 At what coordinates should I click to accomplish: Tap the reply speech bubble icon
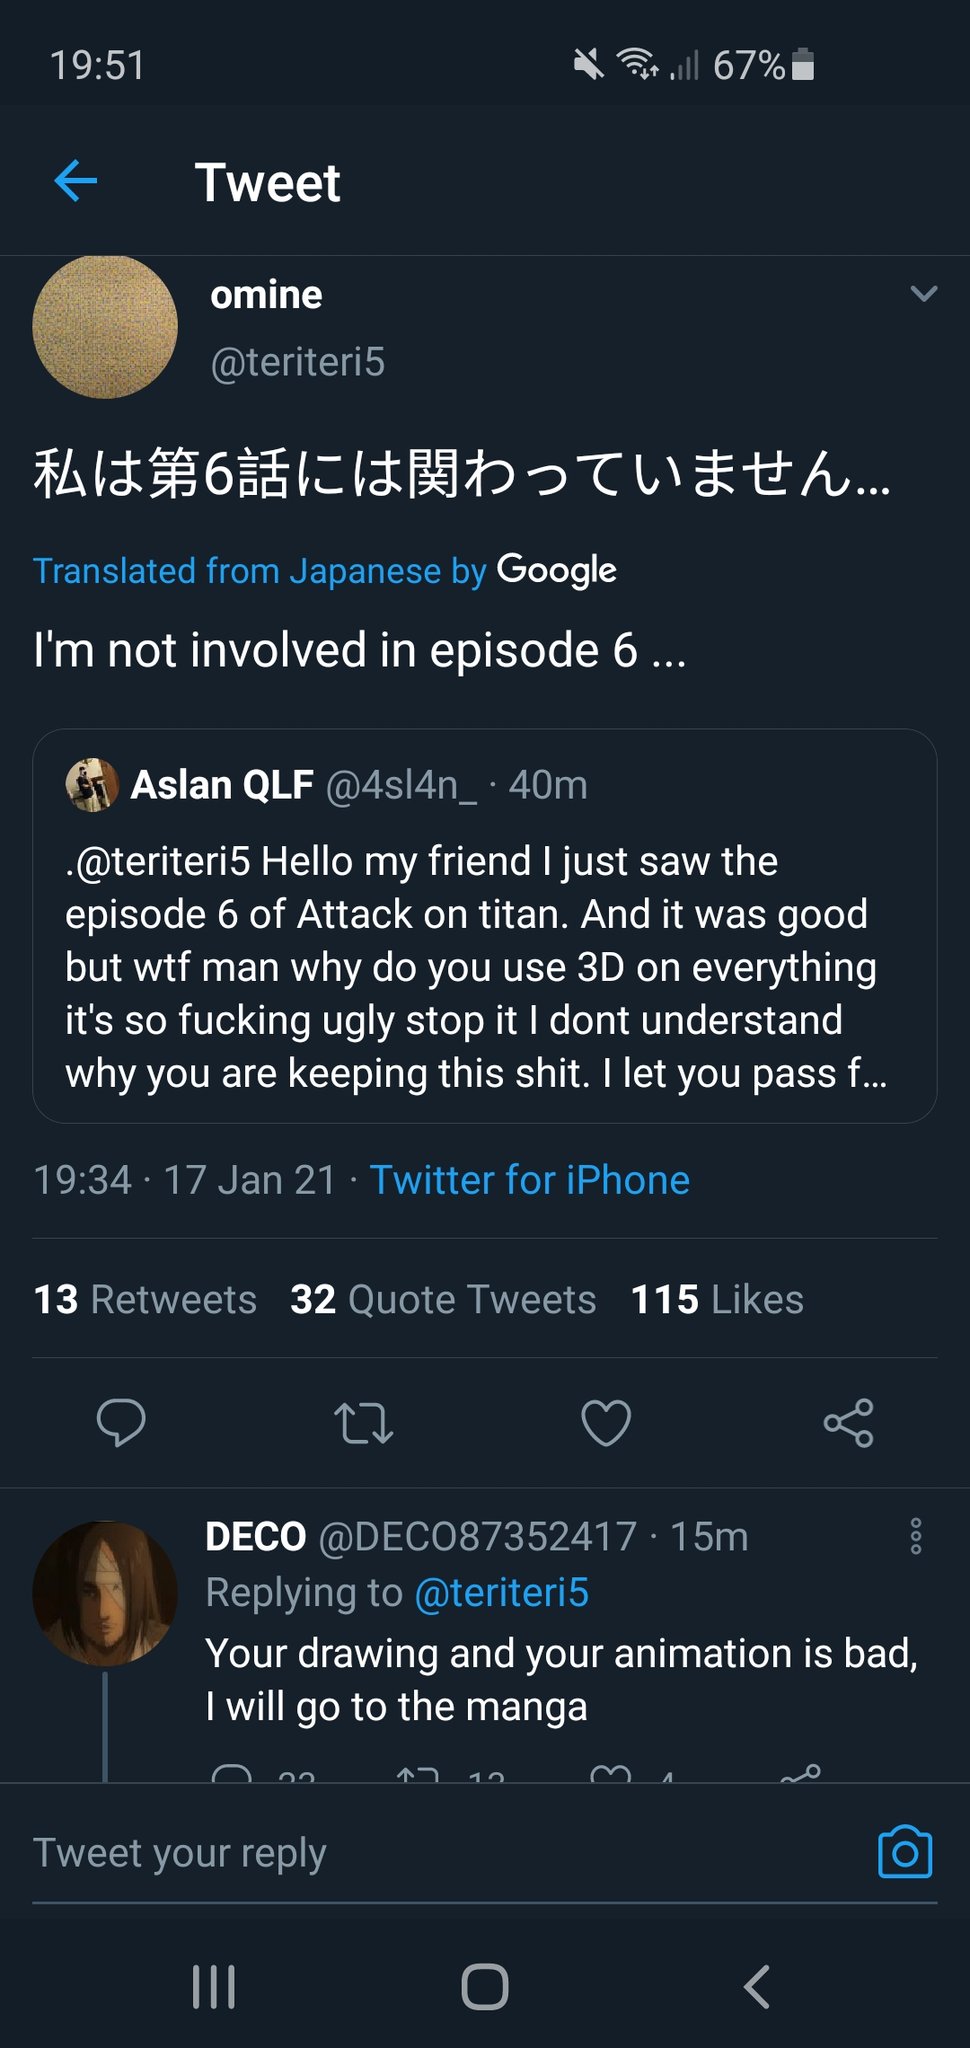tap(121, 1422)
